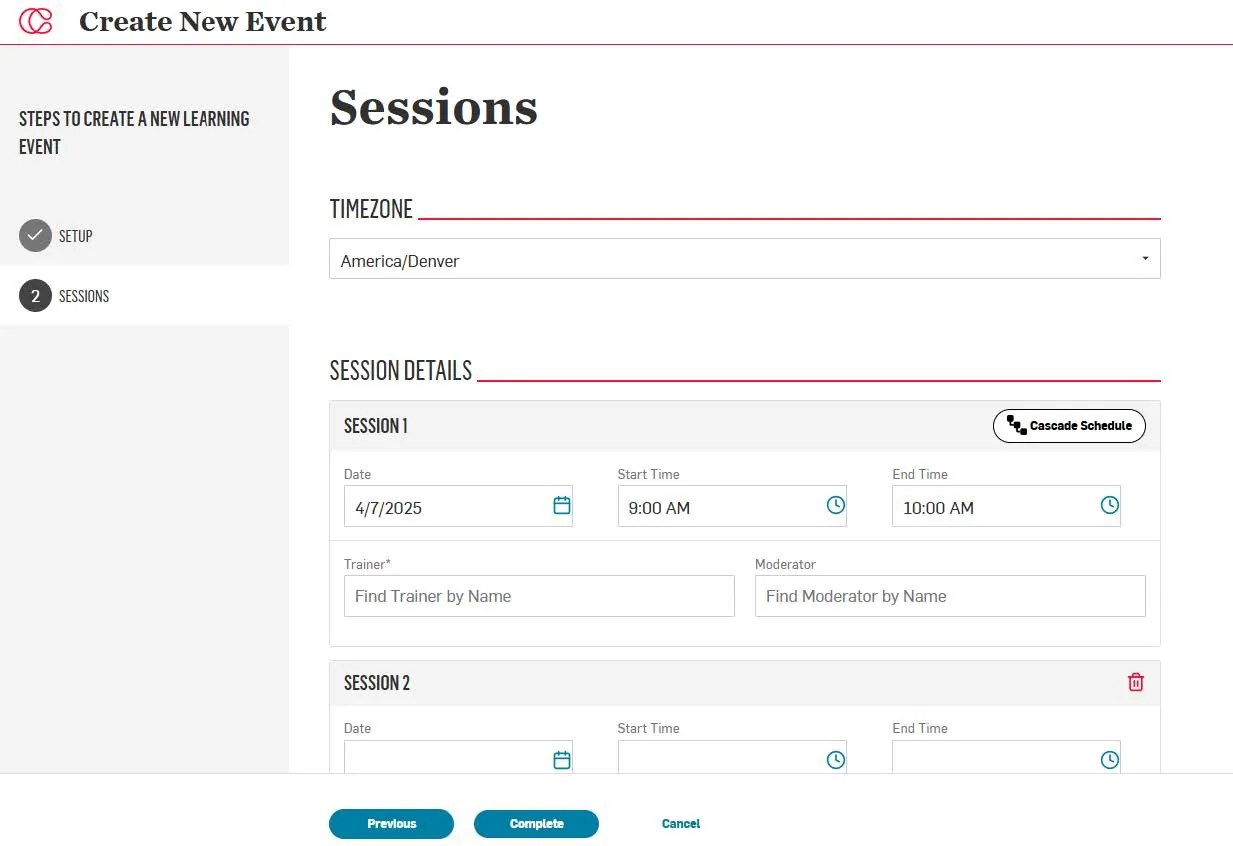This screenshot has height=846, width=1233.
Task: Click the Previous button
Action: [x=391, y=823]
